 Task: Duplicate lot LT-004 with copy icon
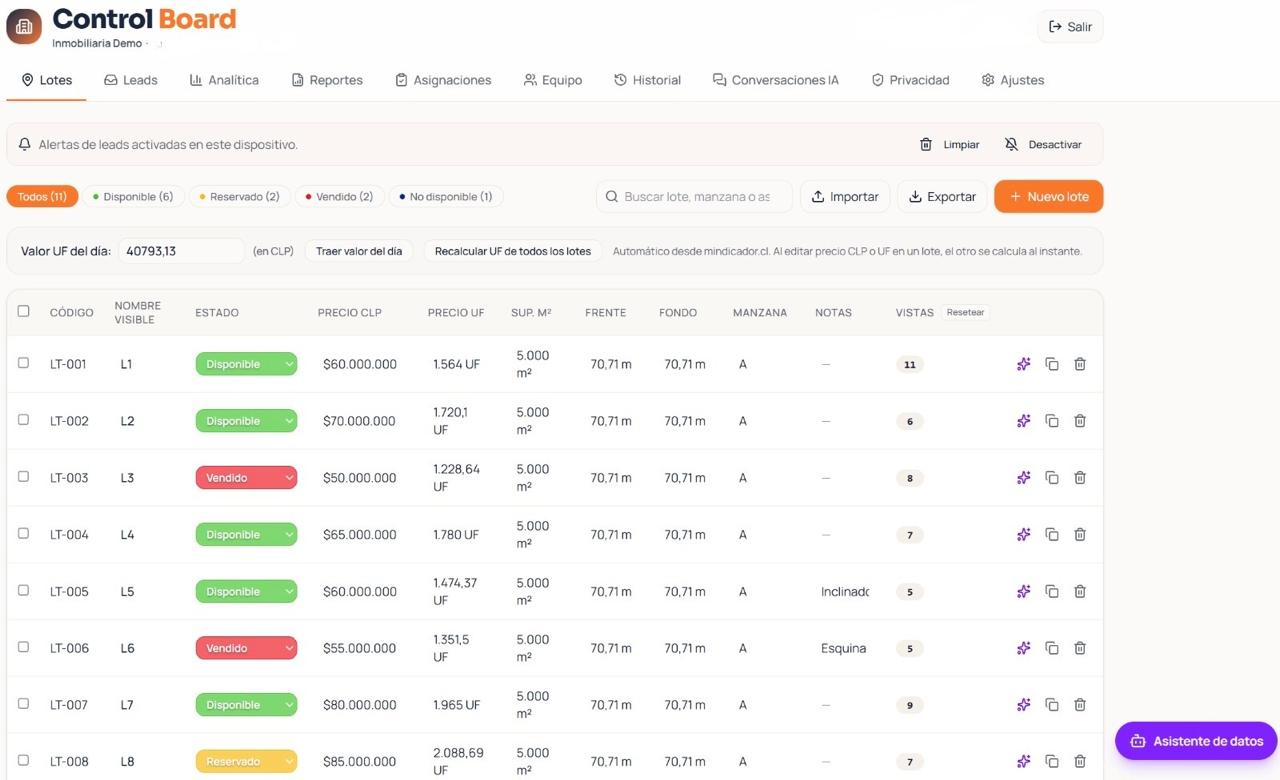[1052, 535]
